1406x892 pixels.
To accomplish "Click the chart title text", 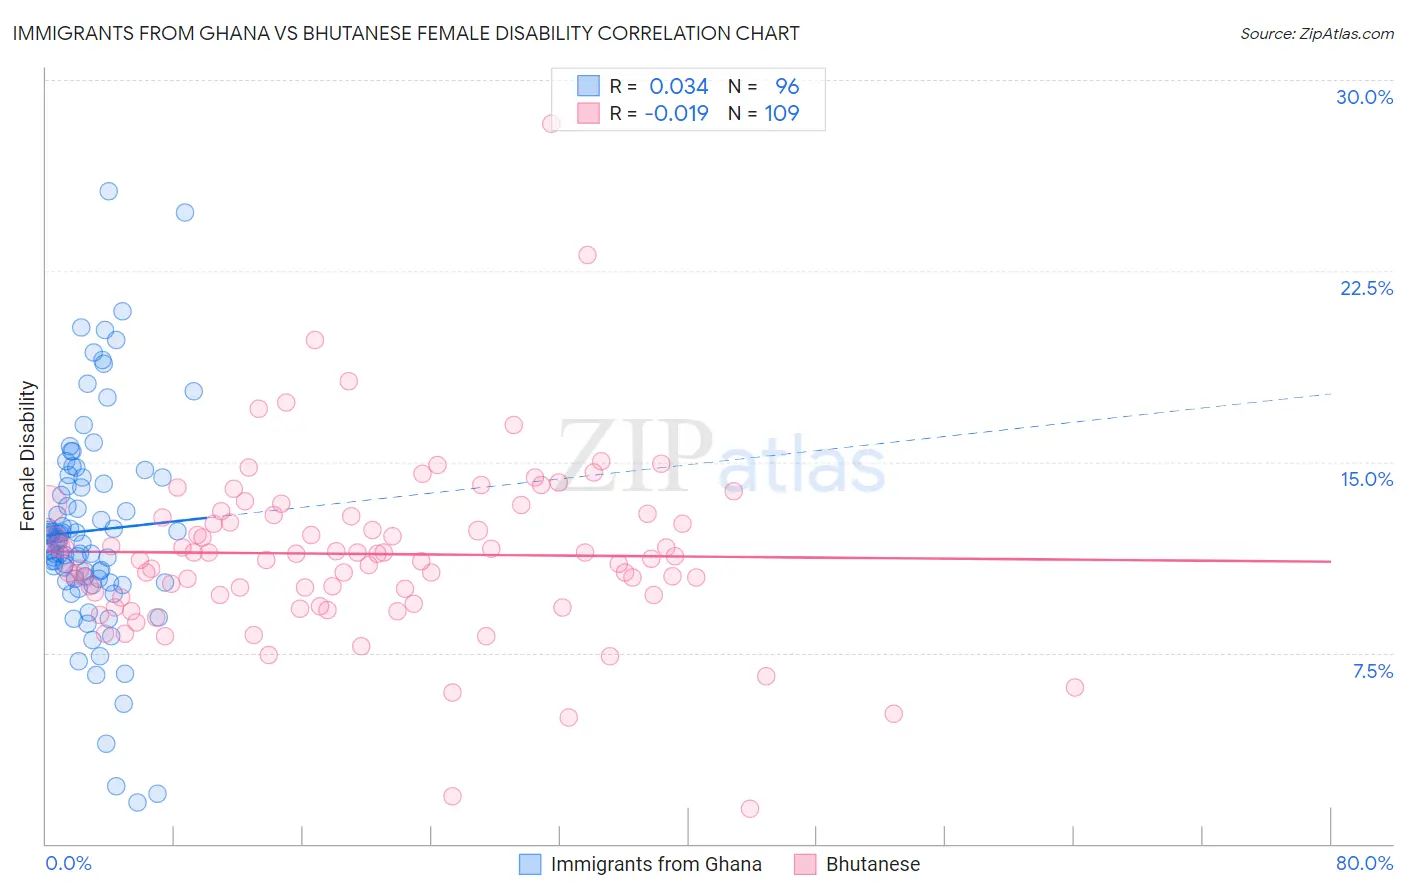I will (x=406, y=33).
